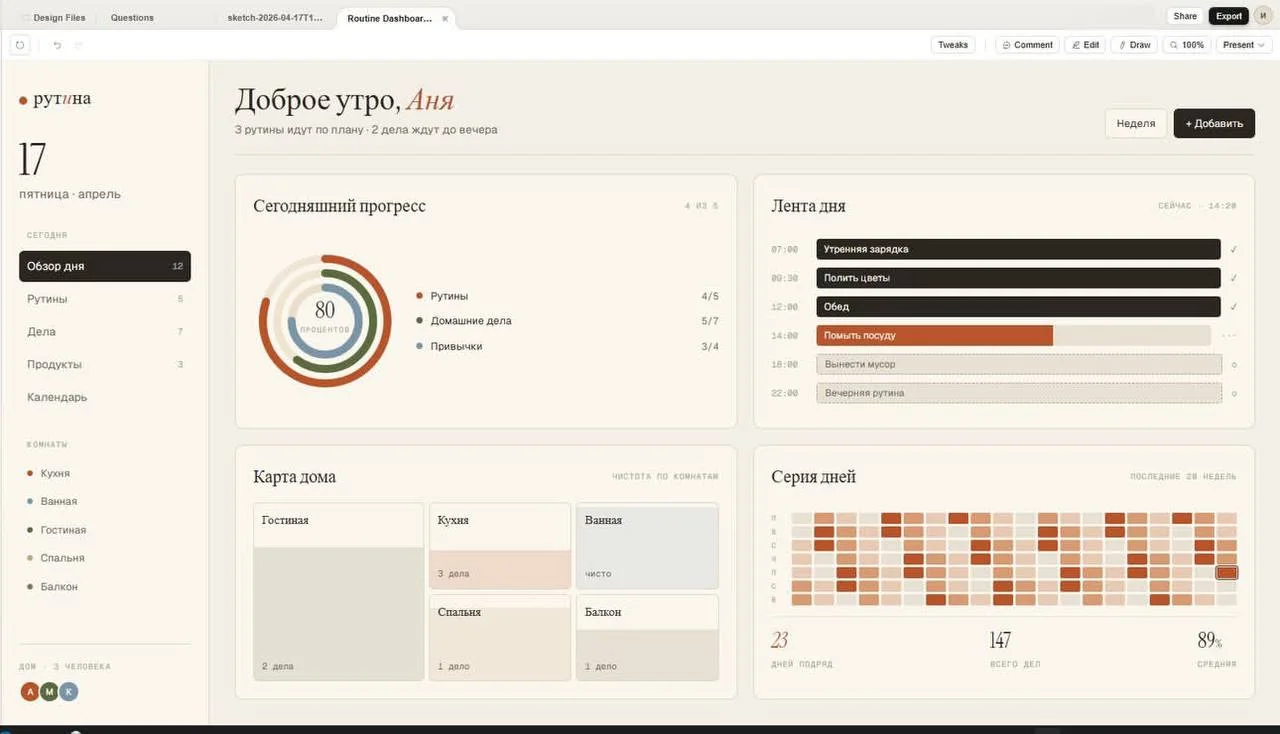Select the Draw pen tool
Screen dimensions: 1280x734
click(1134, 45)
